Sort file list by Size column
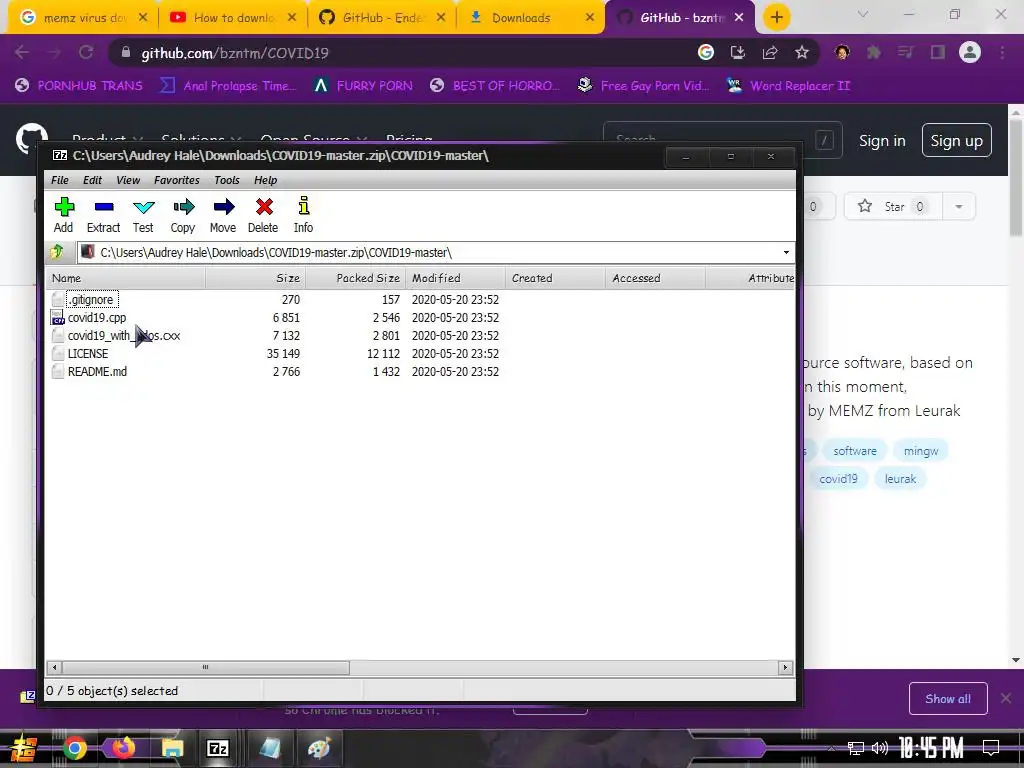The image size is (1024, 768). coord(255,278)
